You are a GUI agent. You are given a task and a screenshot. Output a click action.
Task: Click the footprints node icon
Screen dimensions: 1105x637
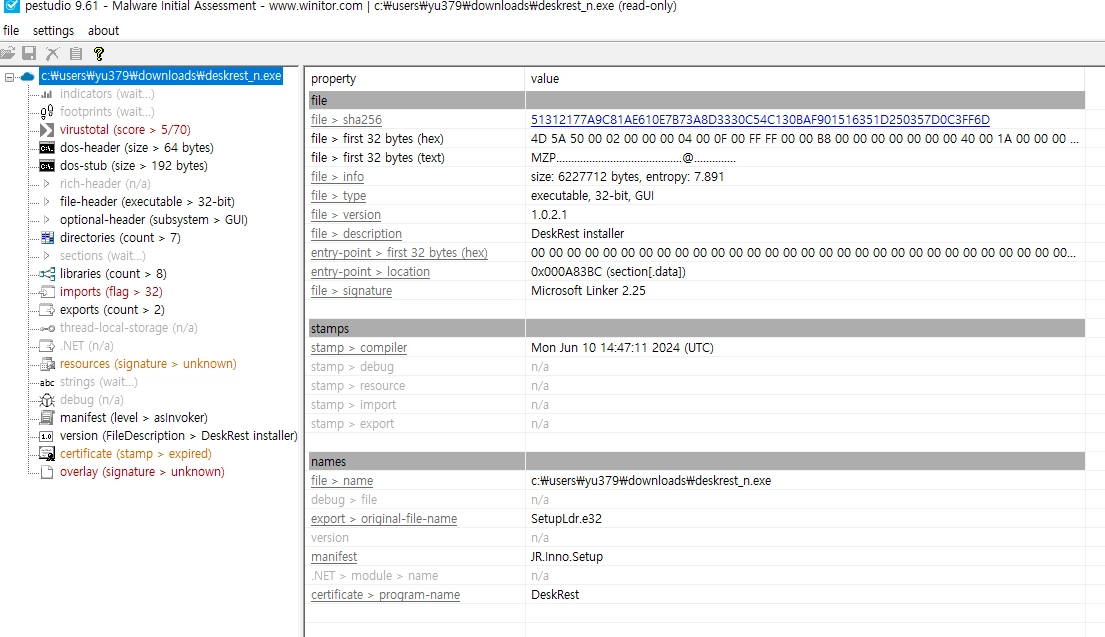coord(47,111)
